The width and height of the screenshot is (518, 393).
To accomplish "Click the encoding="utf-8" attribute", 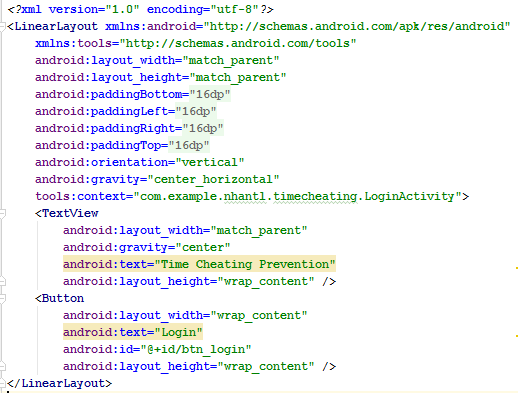I will coord(203,9).
